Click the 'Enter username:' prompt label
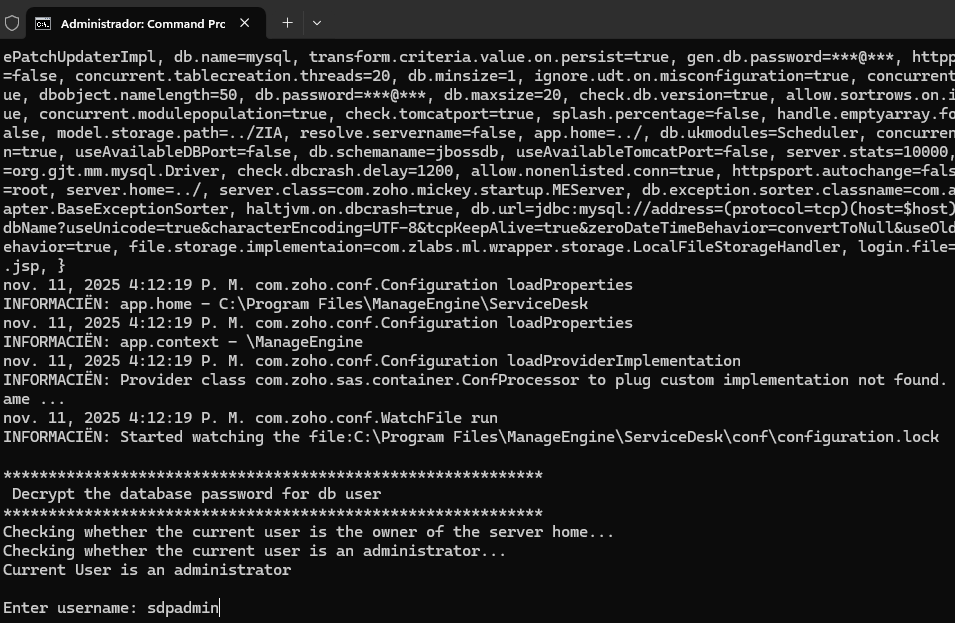 70,608
